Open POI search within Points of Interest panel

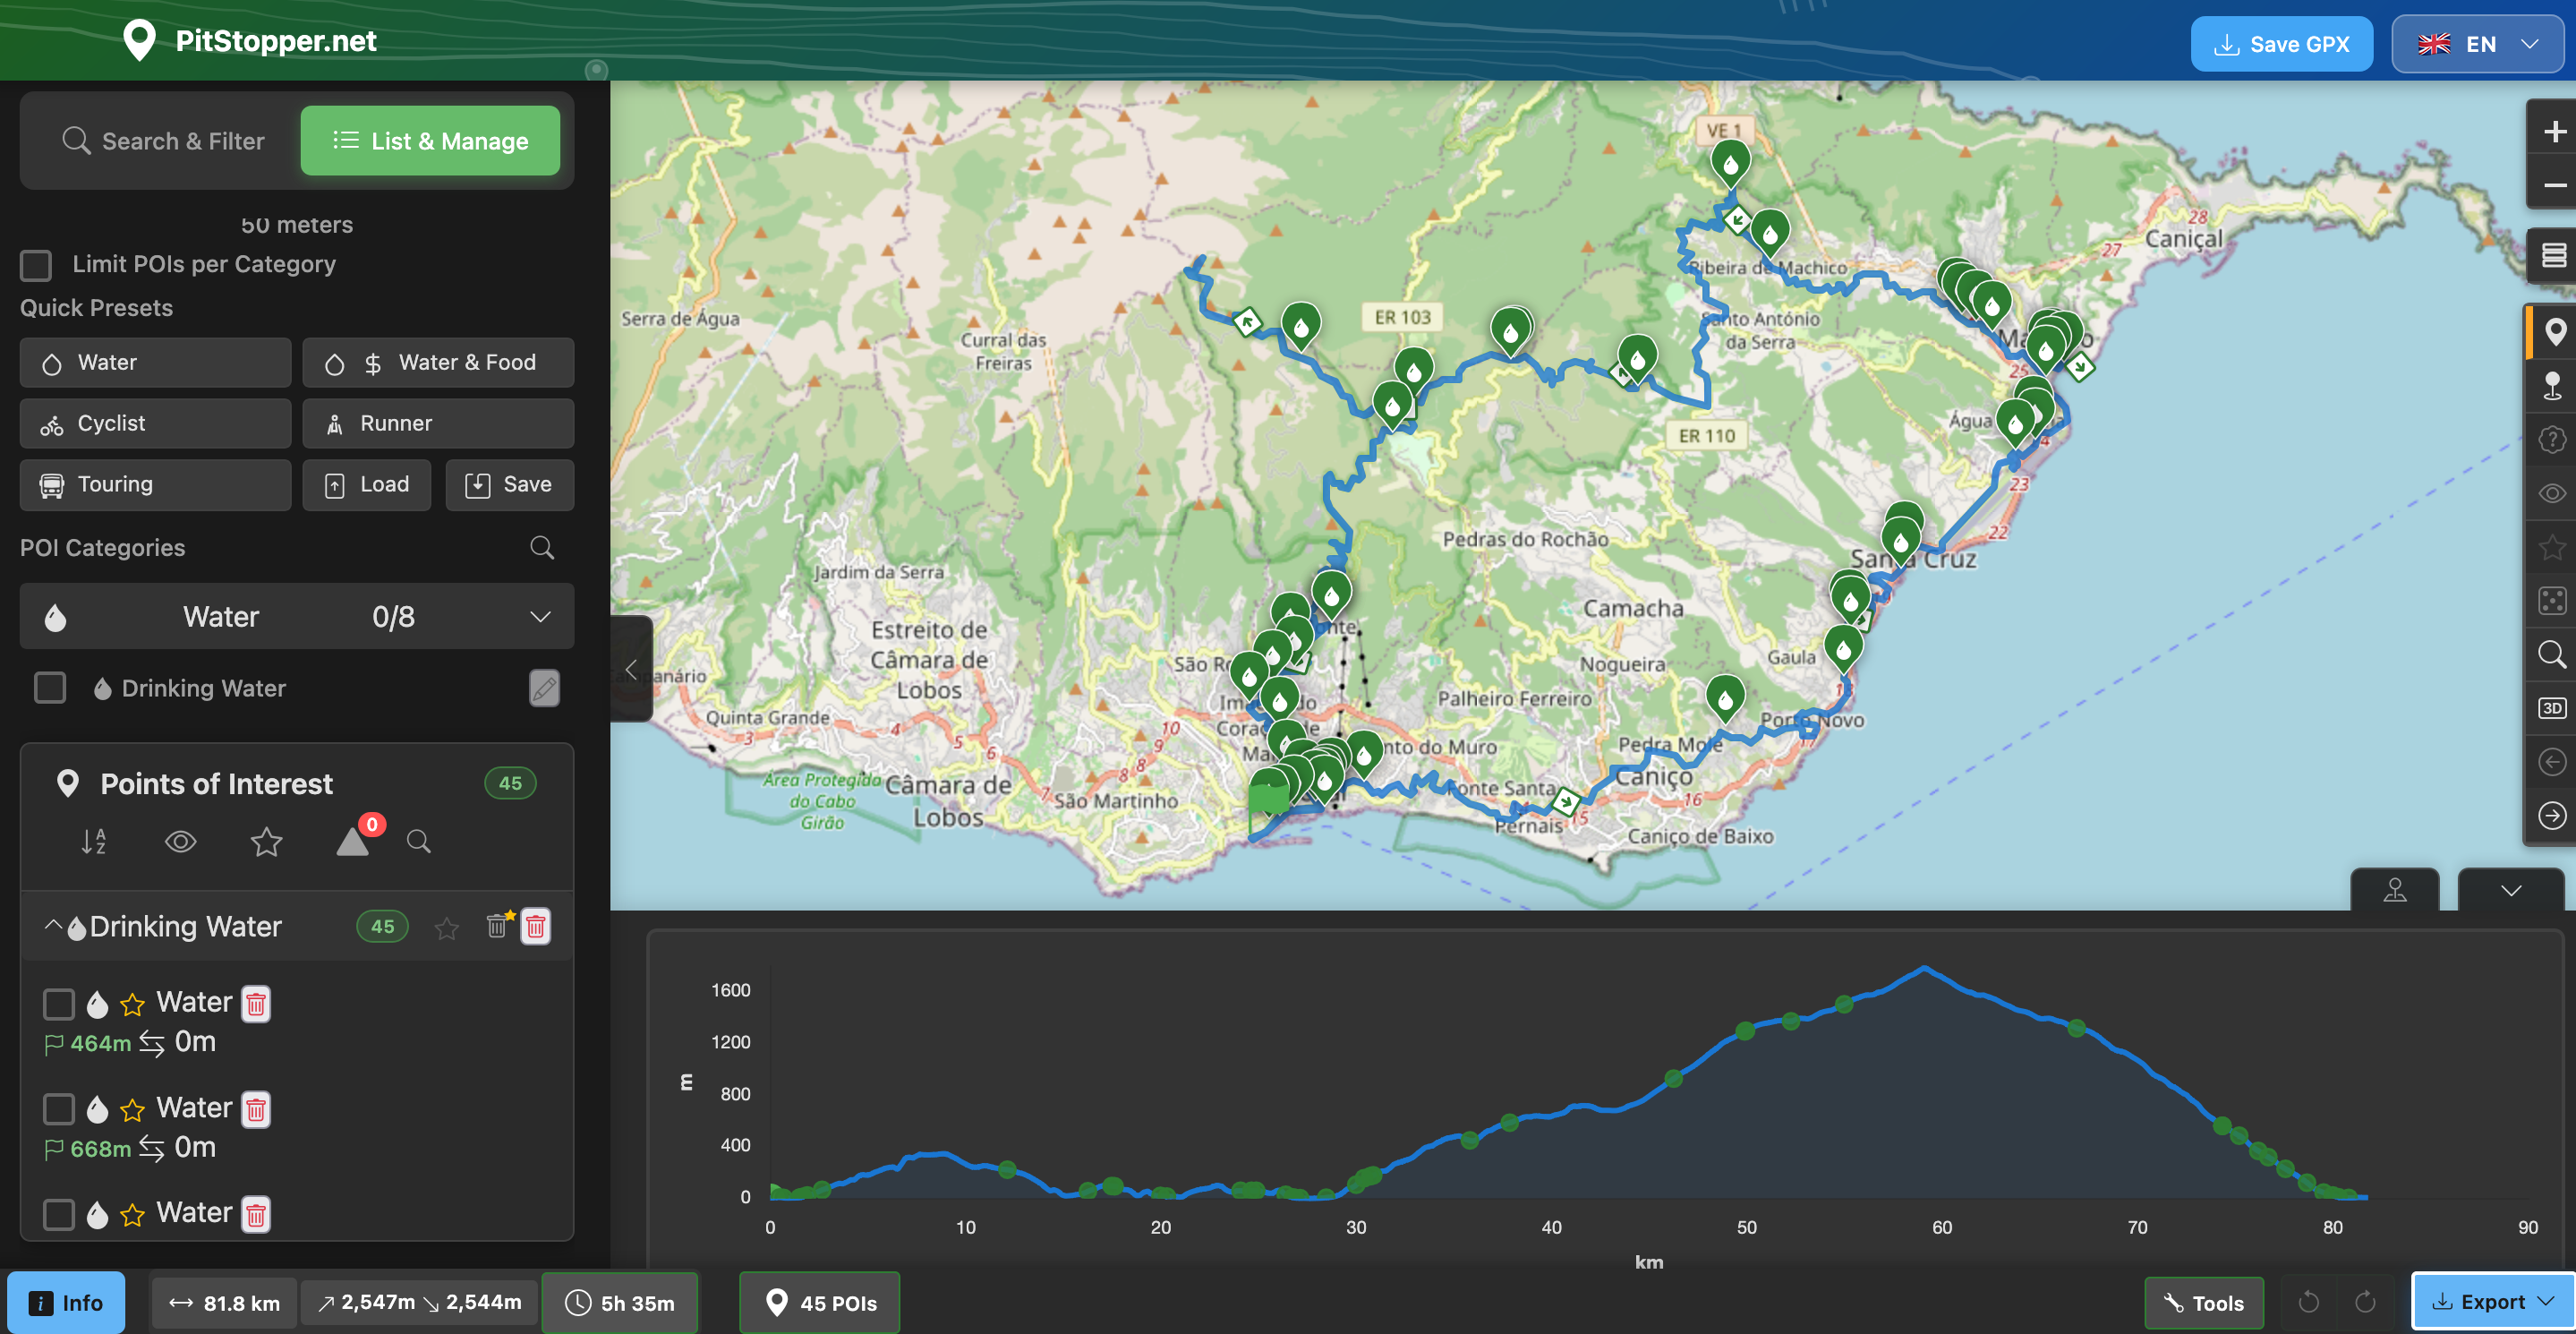pyautogui.click(x=419, y=842)
